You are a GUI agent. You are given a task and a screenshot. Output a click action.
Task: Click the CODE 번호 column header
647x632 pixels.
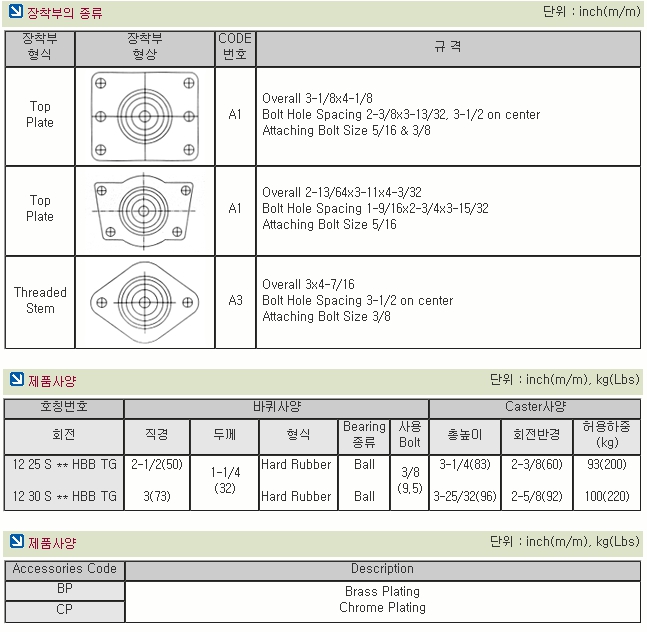tap(235, 47)
